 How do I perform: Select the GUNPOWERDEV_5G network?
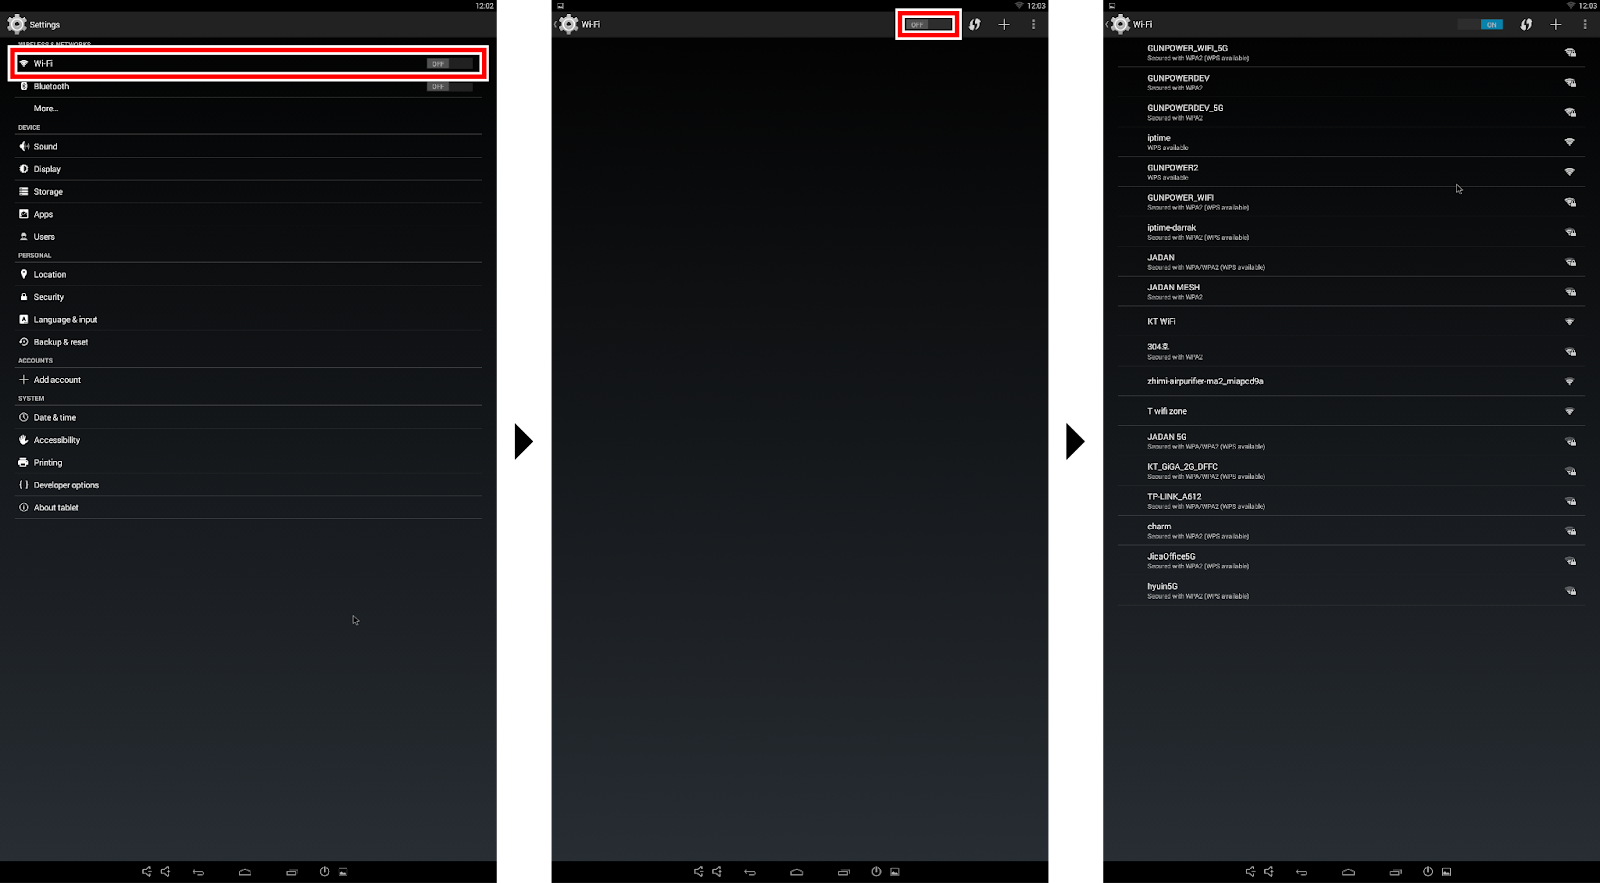pyautogui.click(x=1351, y=112)
